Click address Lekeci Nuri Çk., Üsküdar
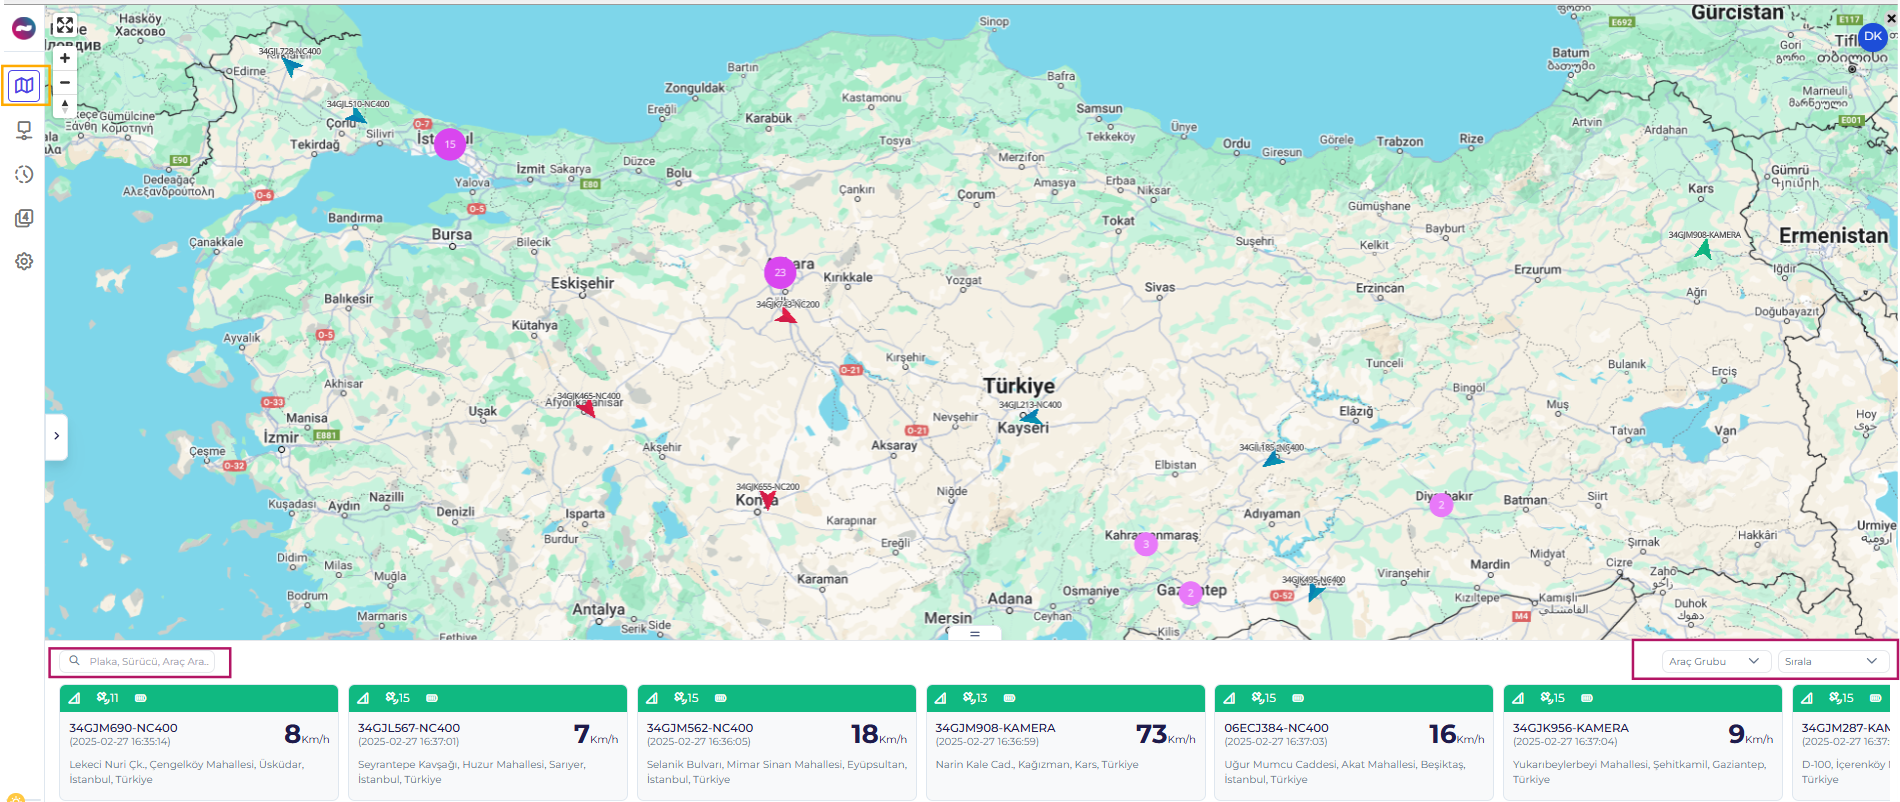1900x802 pixels. click(186, 772)
